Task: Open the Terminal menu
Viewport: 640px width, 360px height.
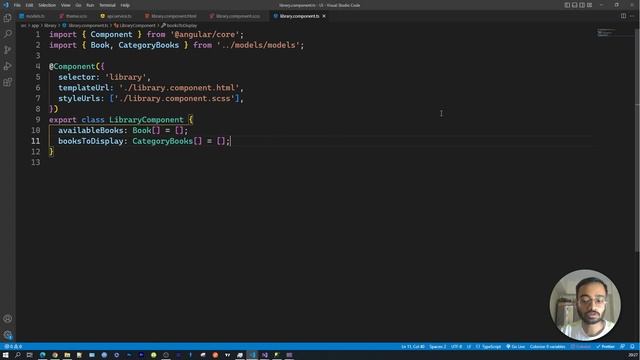Action: 107,5
